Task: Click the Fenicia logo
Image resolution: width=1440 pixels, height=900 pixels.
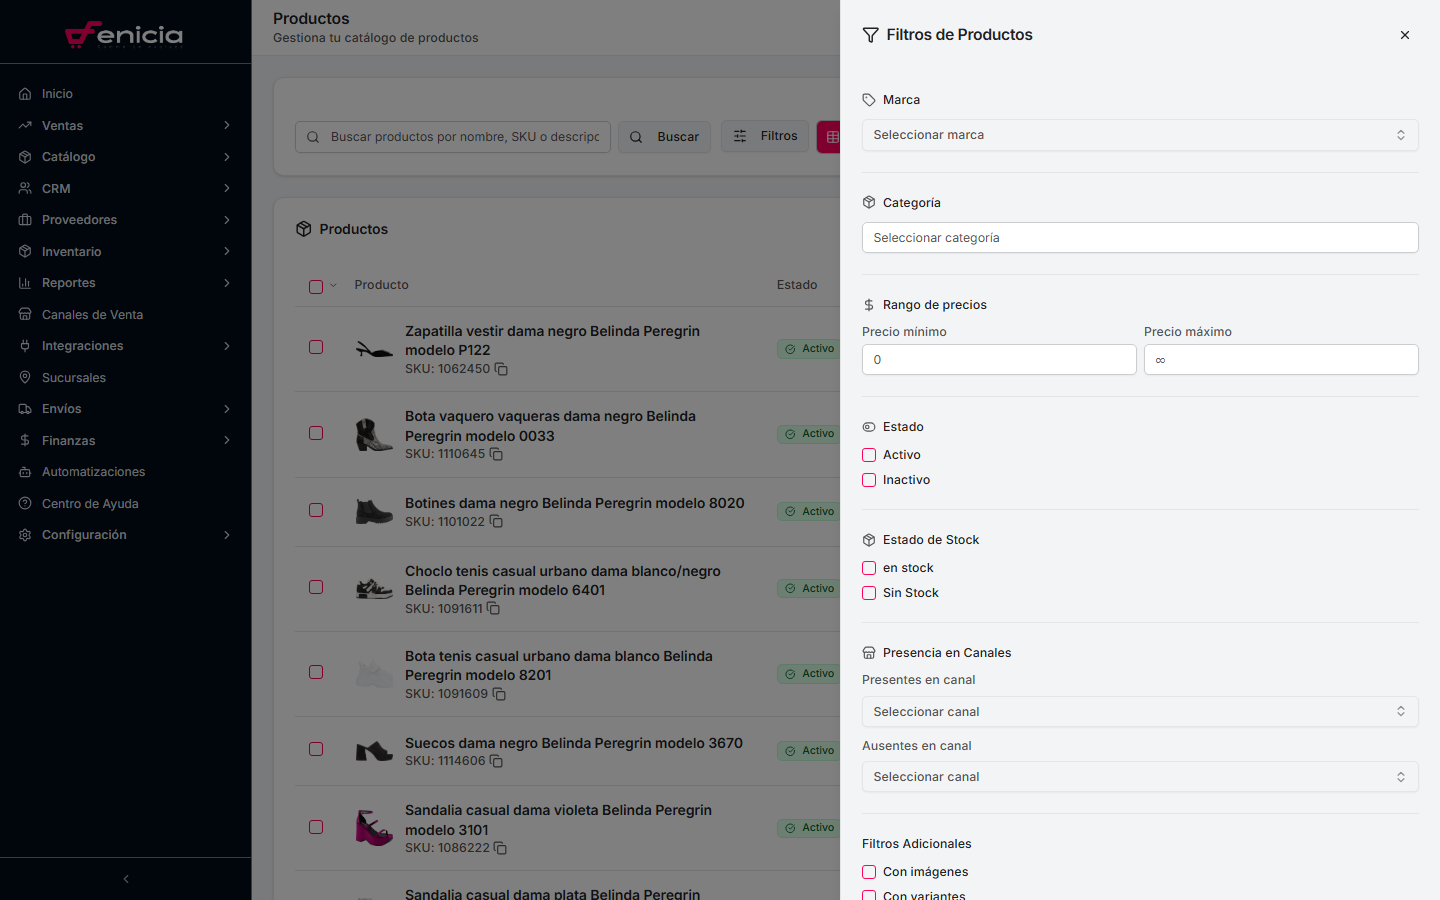Action: [x=125, y=35]
